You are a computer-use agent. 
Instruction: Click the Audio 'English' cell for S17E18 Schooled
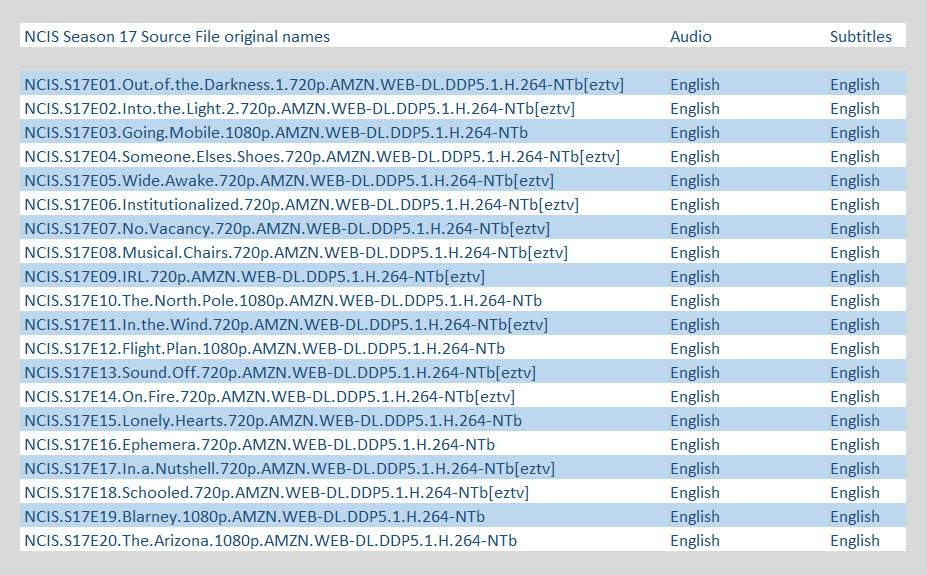(x=695, y=493)
